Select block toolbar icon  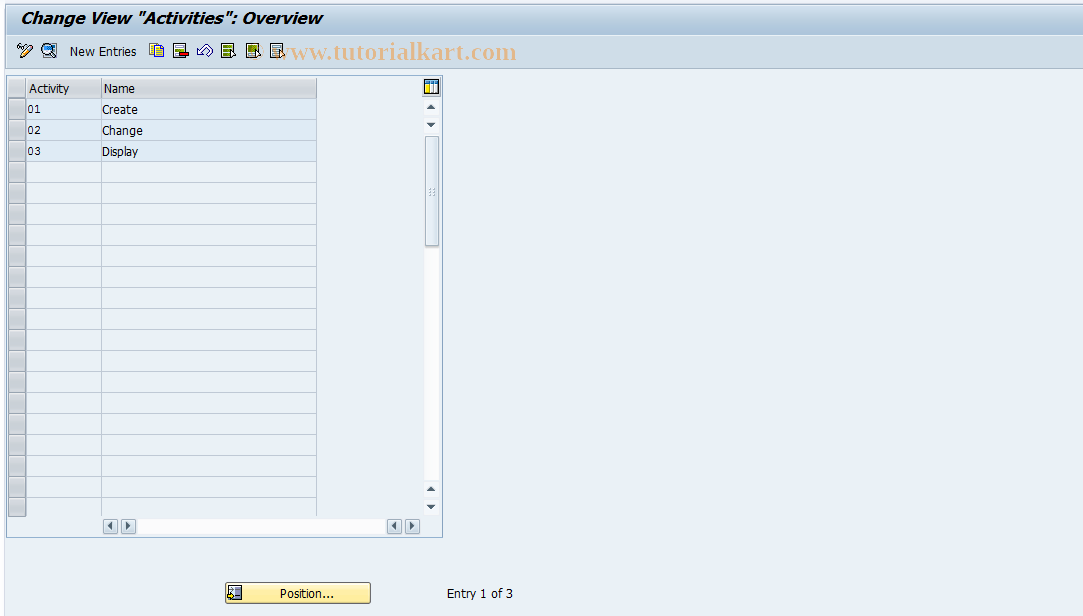click(x=253, y=51)
